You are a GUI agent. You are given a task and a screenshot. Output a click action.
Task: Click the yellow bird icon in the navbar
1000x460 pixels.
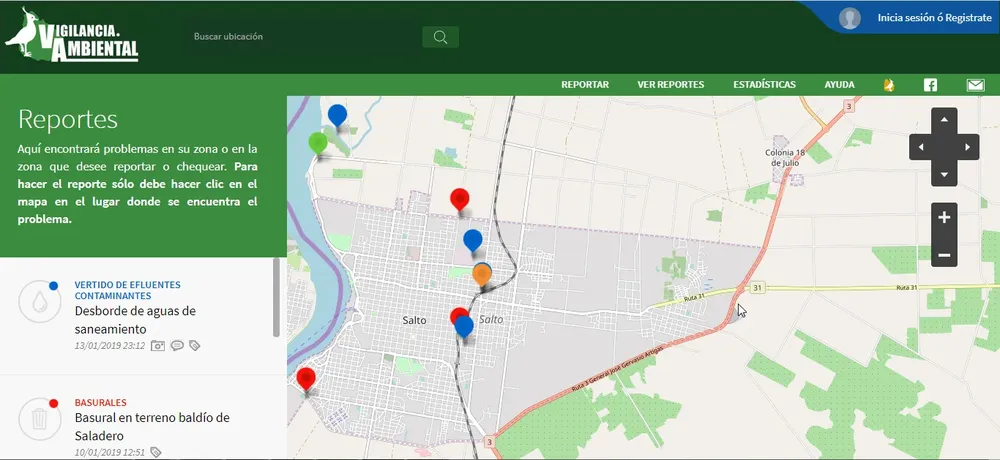pos(888,85)
